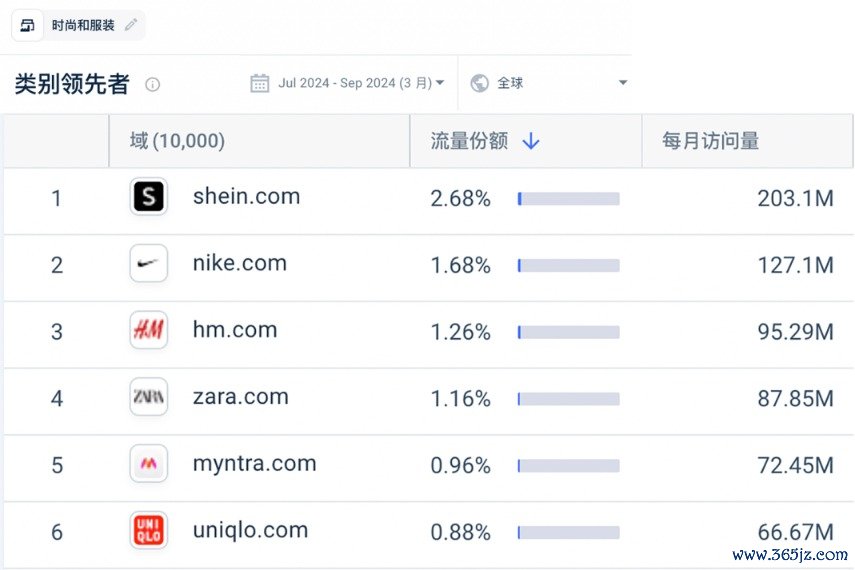Select the uniqlo.com monthly visits value 66.67M
The height and width of the screenshot is (570, 855).
click(796, 532)
